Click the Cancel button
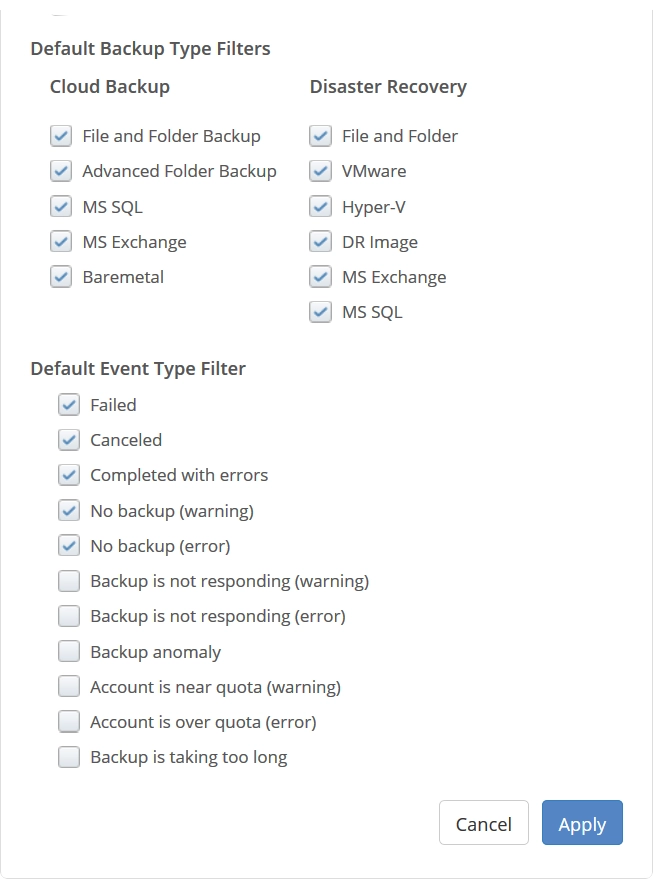Image resolution: width=653 pixels, height=879 pixels. (x=484, y=822)
